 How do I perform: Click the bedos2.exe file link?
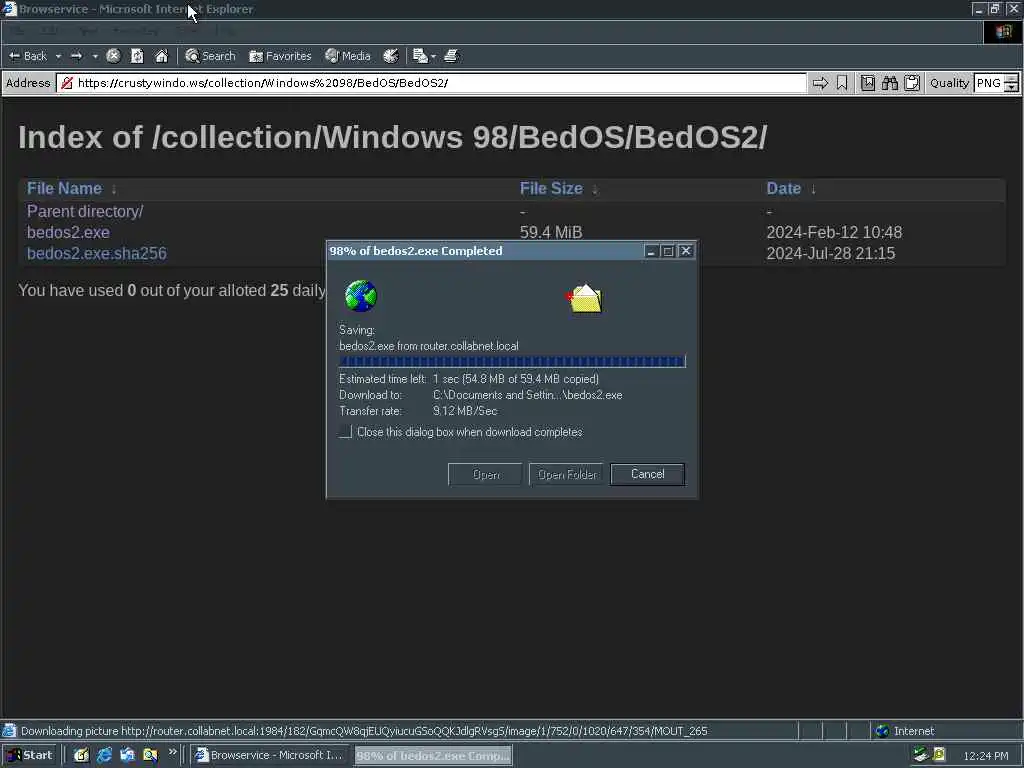coord(68,232)
